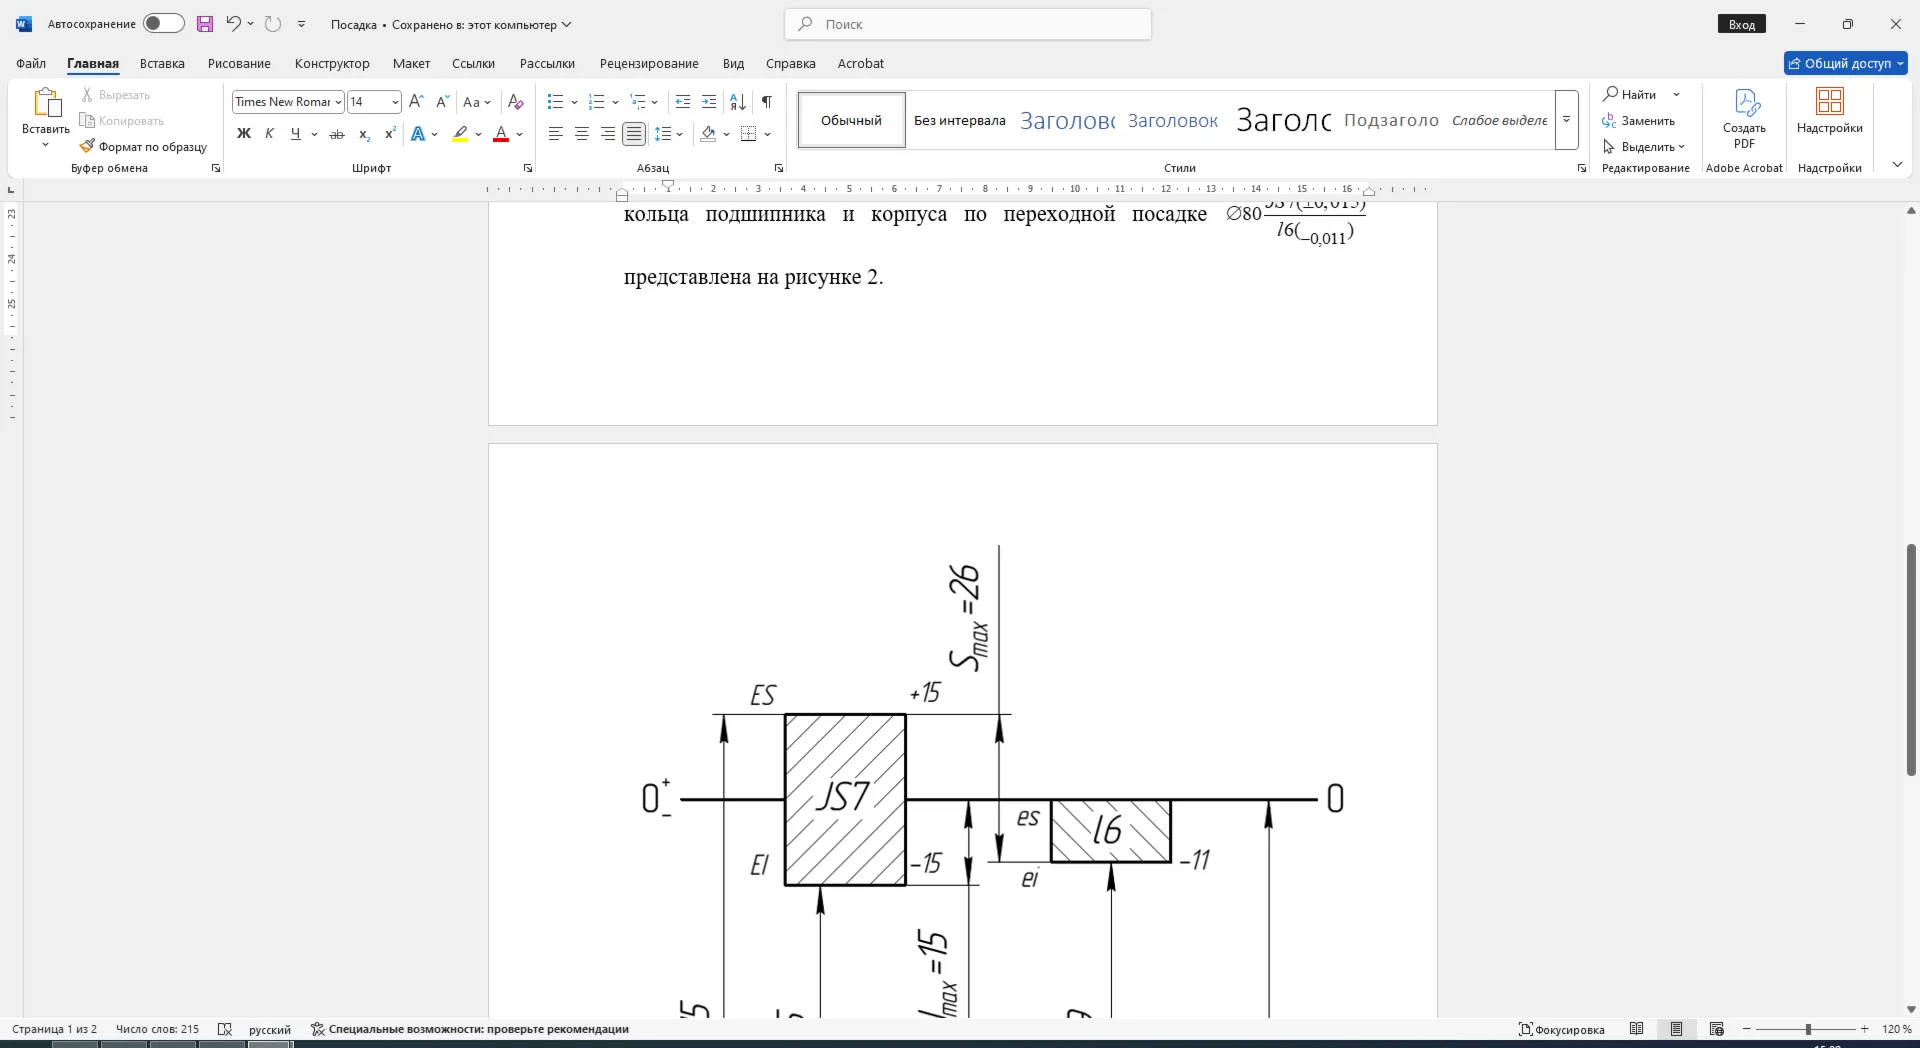
Task: Toggle bold Ж formatting
Action: (243, 134)
